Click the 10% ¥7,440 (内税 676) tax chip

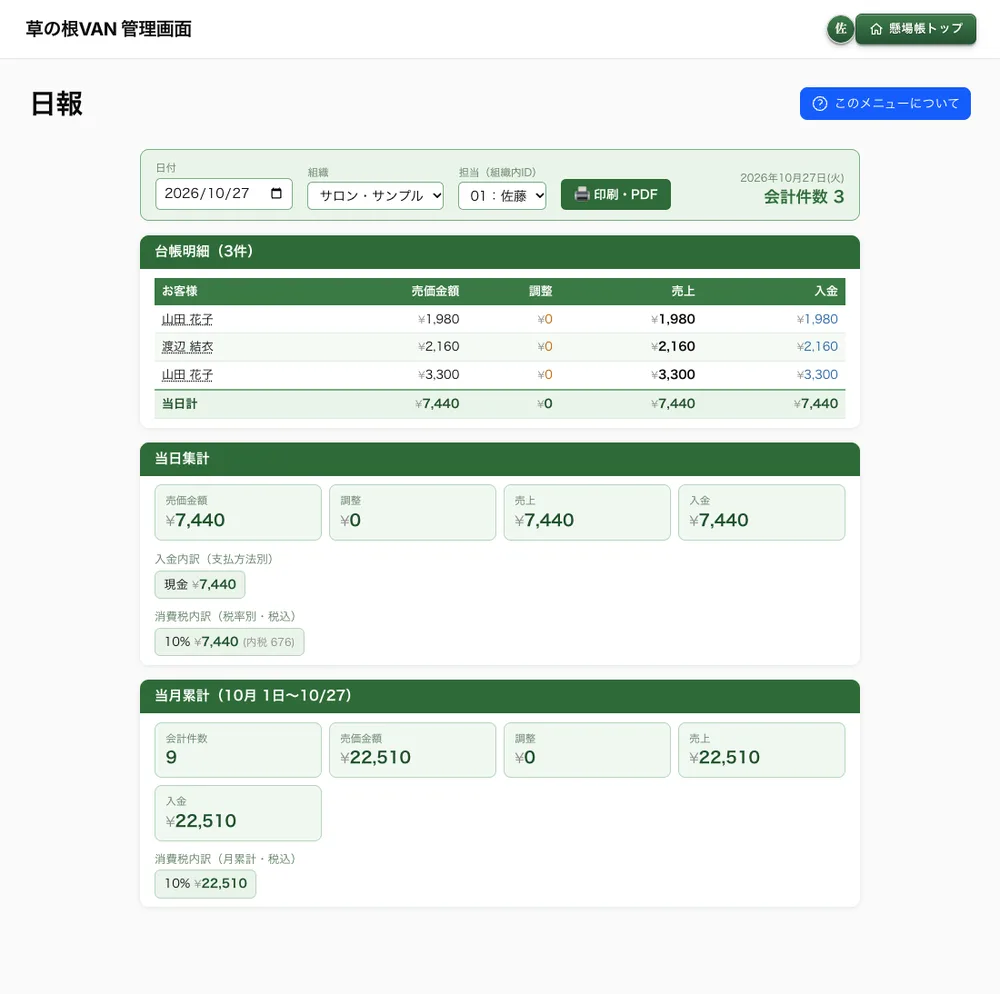tap(229, 642)
